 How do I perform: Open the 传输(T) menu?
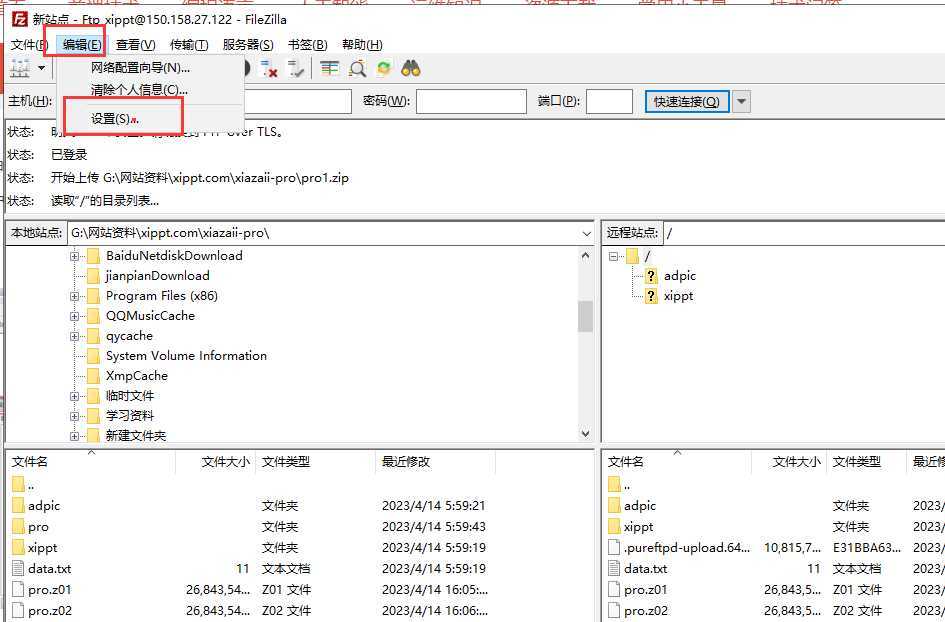[x=189, y=45]
